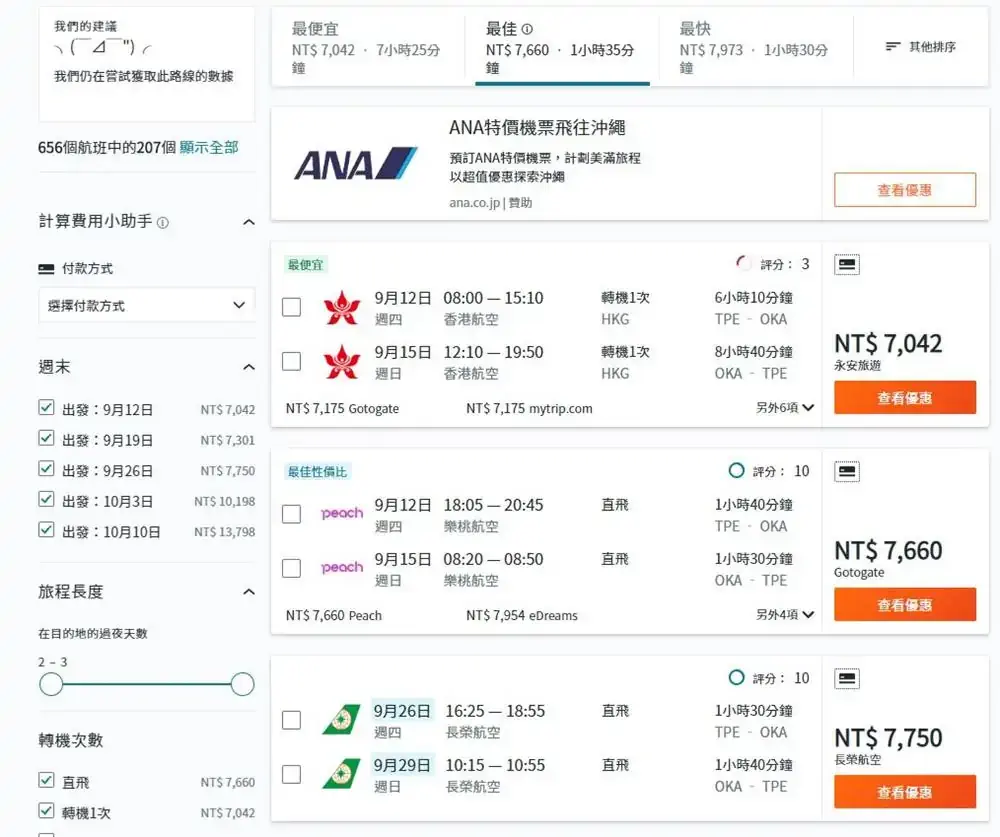
Task: Click the 最便宜 green tag
Action: click(305, 265)
